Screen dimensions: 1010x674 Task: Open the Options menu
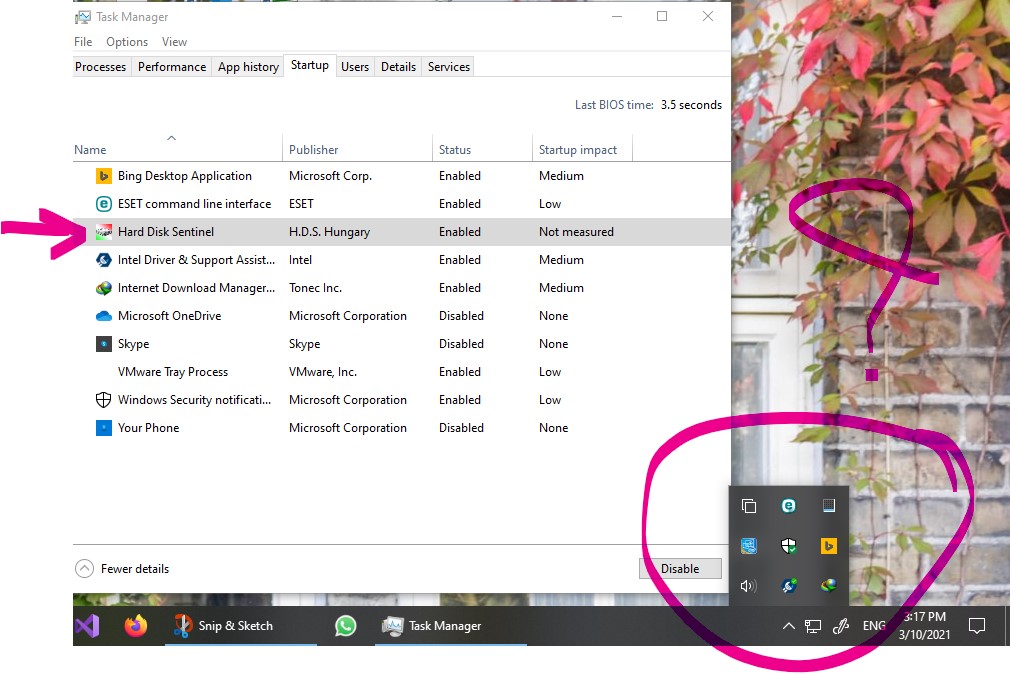127,42
